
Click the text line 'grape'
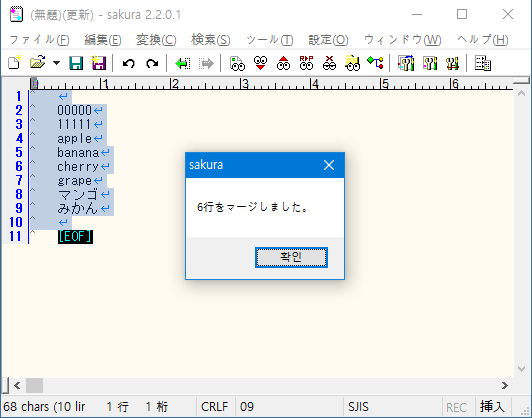click(x=74, y=181)
